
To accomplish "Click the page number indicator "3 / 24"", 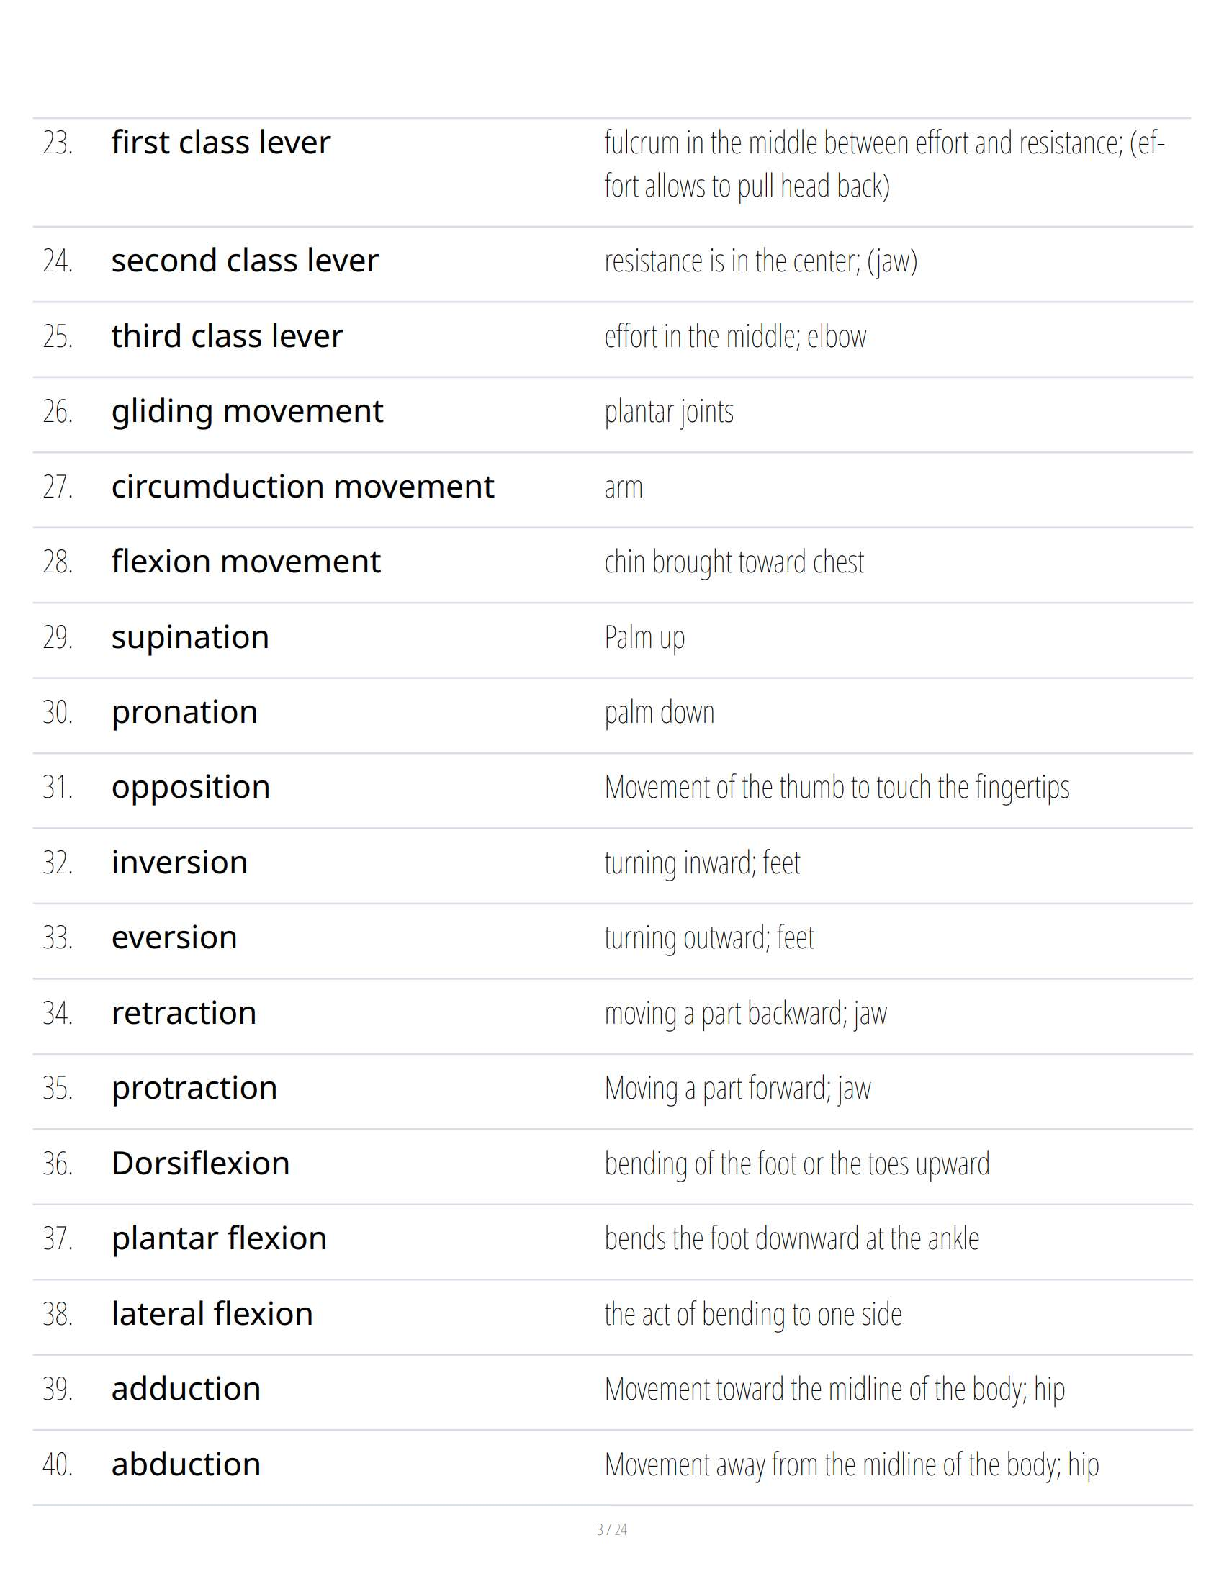I will pyautogui.click(x=612, y=1529).
